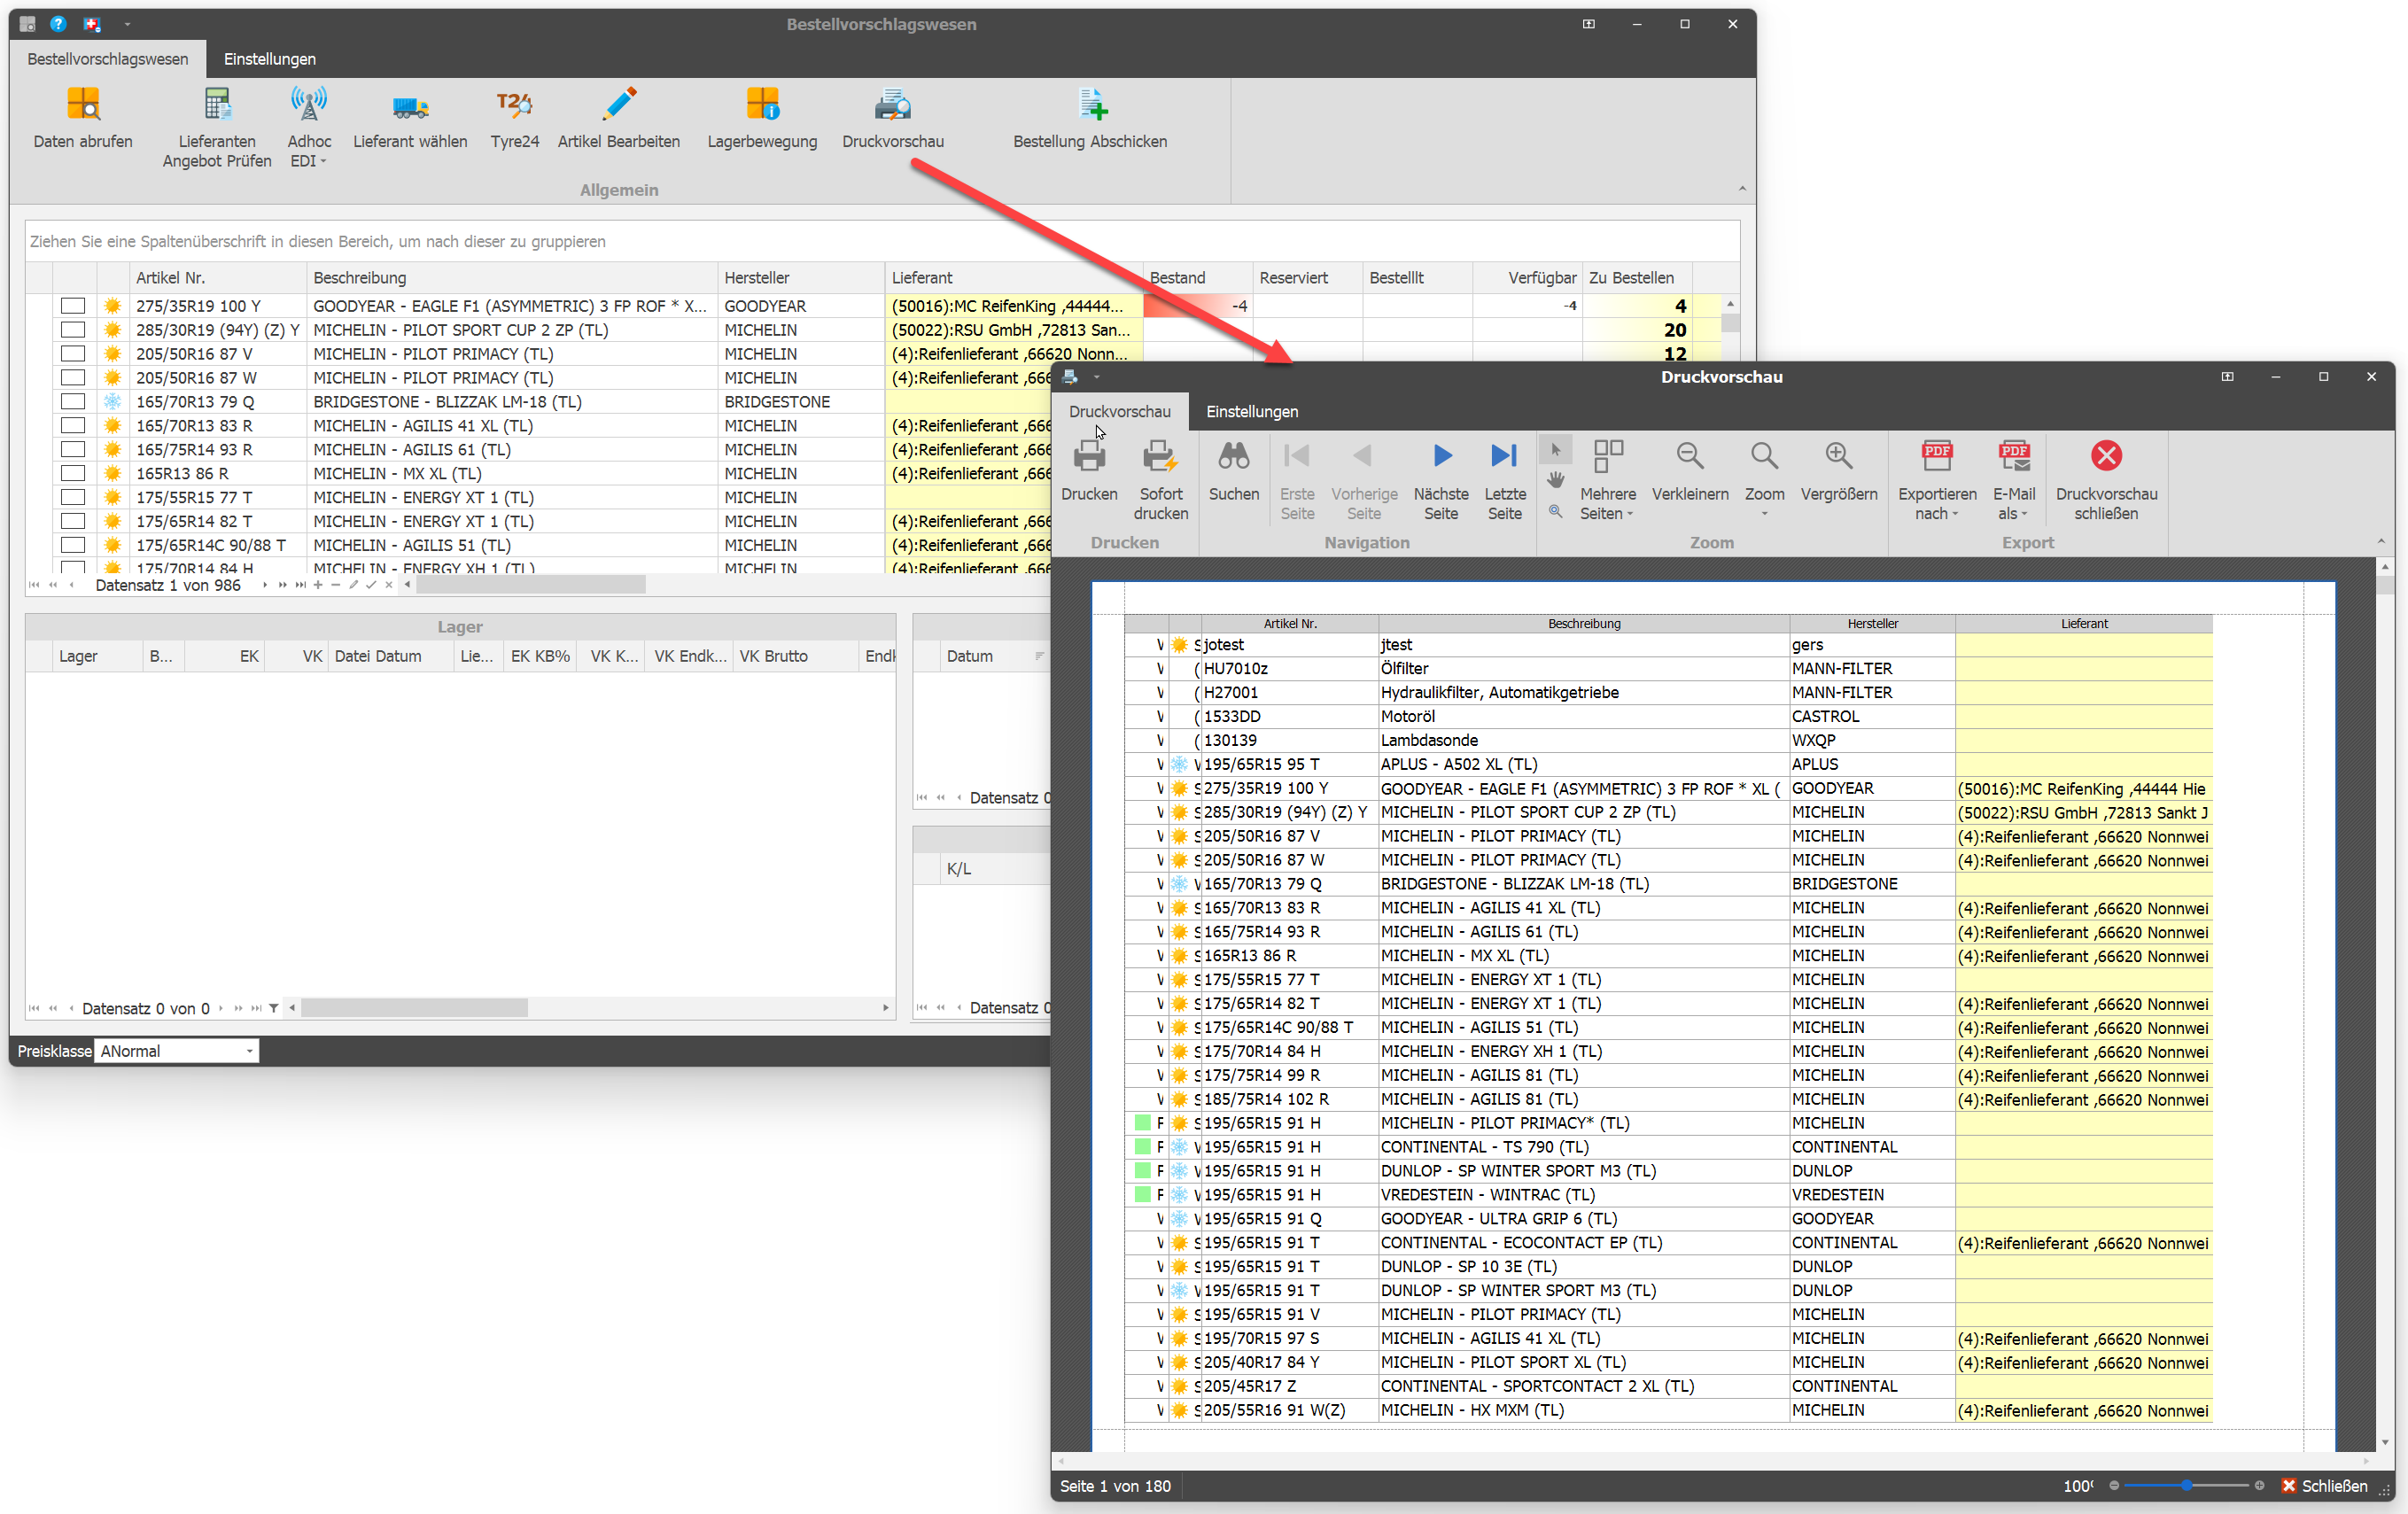Click zoom minus button beside slider
The height and width of the screenshot is (1514, 2408).
point(2113,1486)
